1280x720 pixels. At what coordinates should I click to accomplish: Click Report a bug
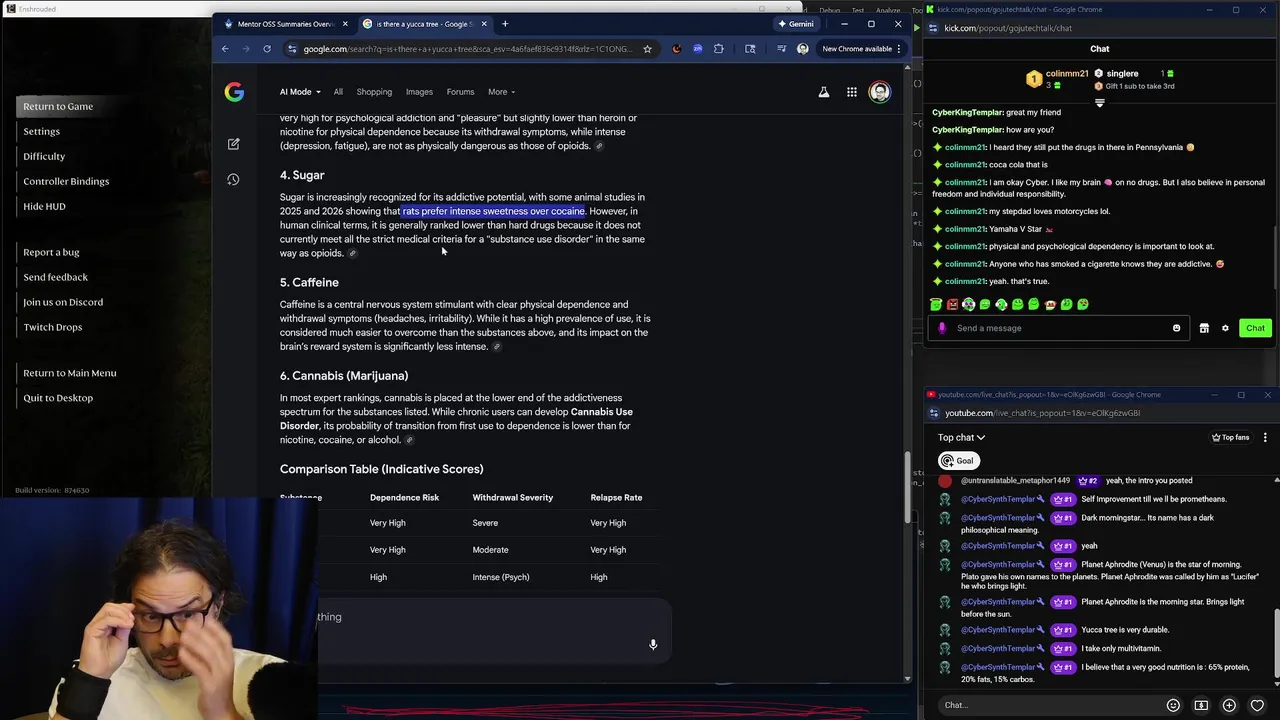coord(51,252)
